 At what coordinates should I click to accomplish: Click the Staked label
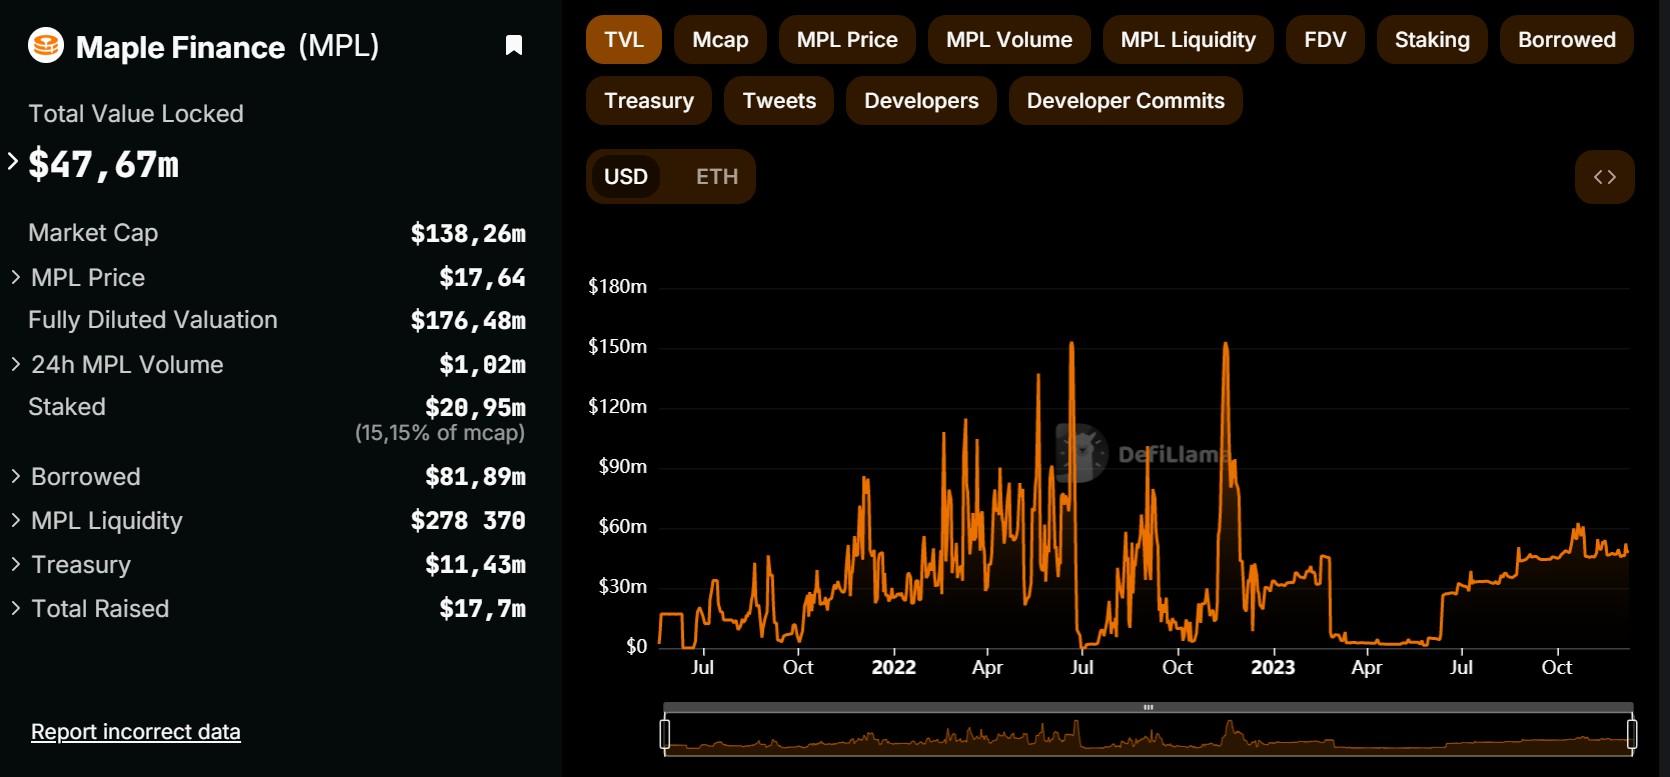[67, 407]
